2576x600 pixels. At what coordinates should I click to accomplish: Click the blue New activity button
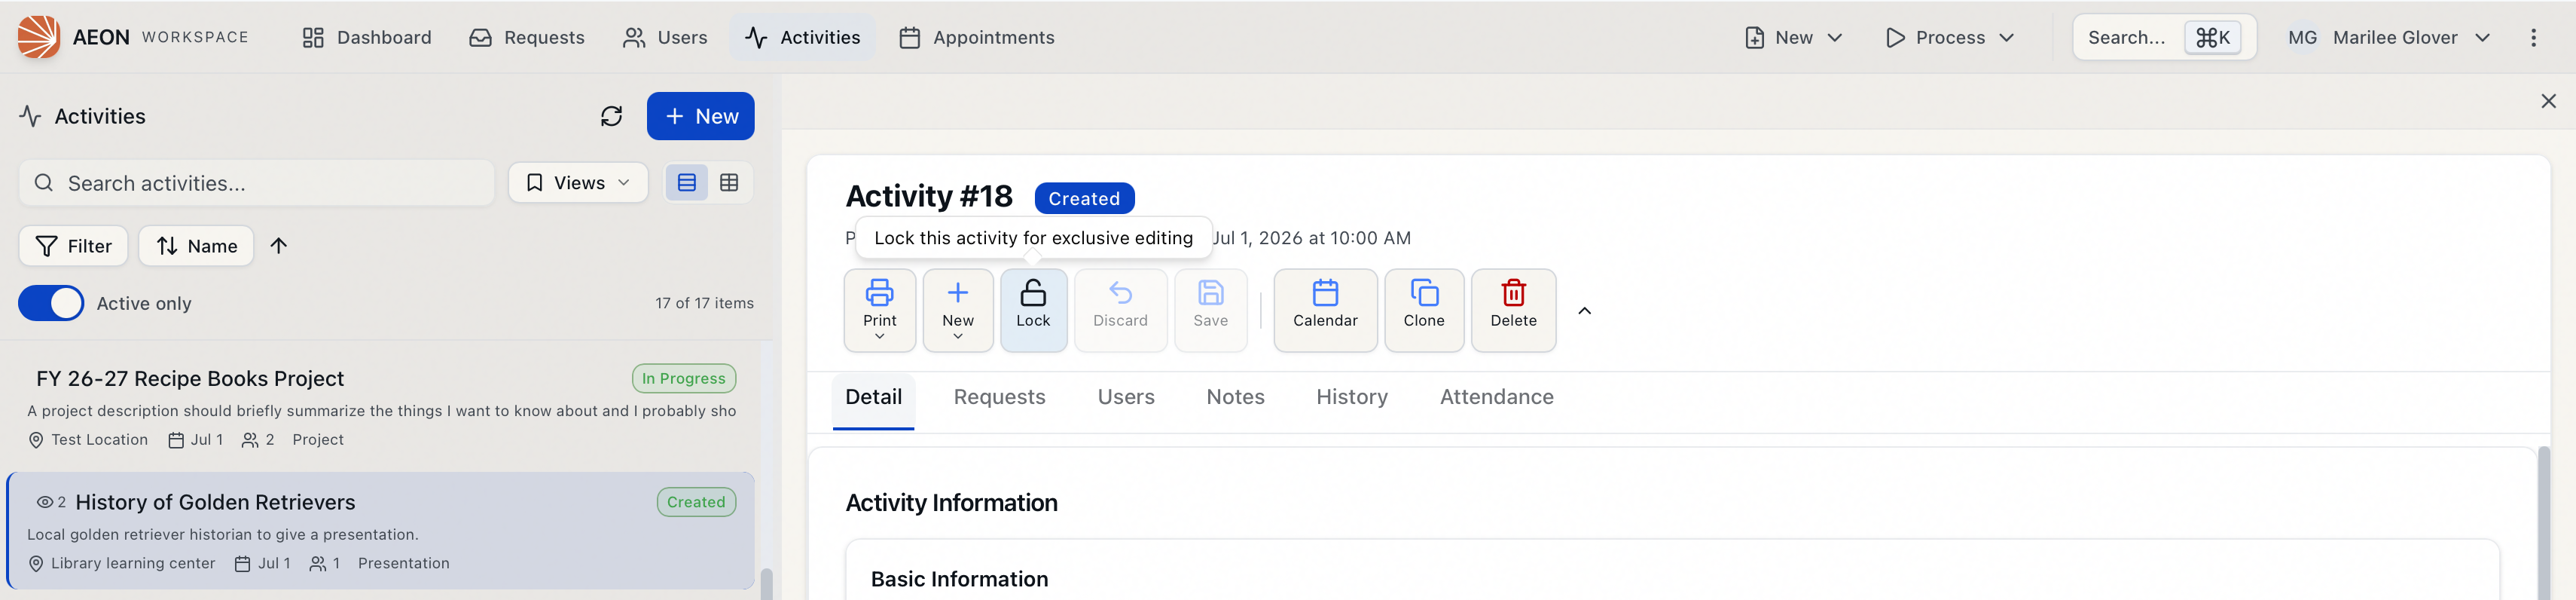click(x=700, y=116)
